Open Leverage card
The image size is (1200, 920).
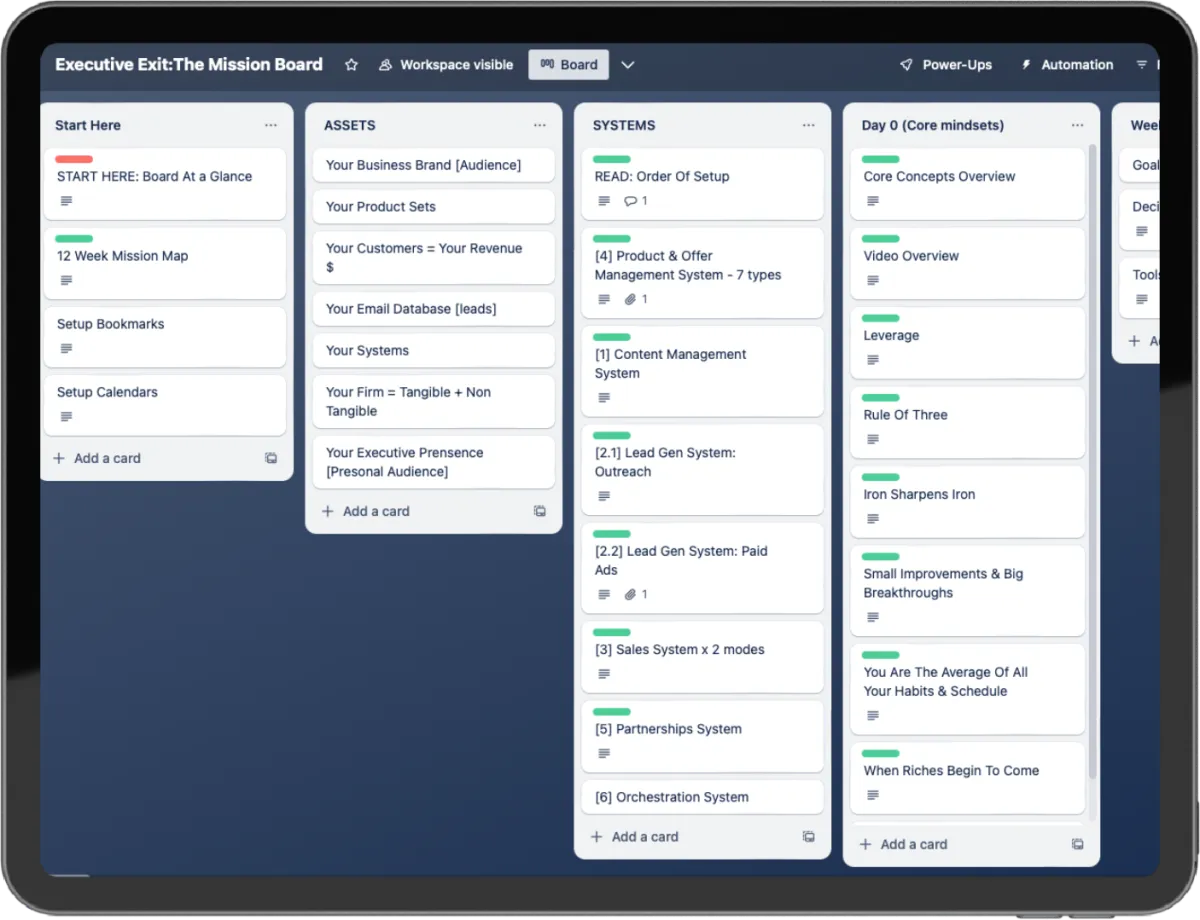[x=967, y=343]
